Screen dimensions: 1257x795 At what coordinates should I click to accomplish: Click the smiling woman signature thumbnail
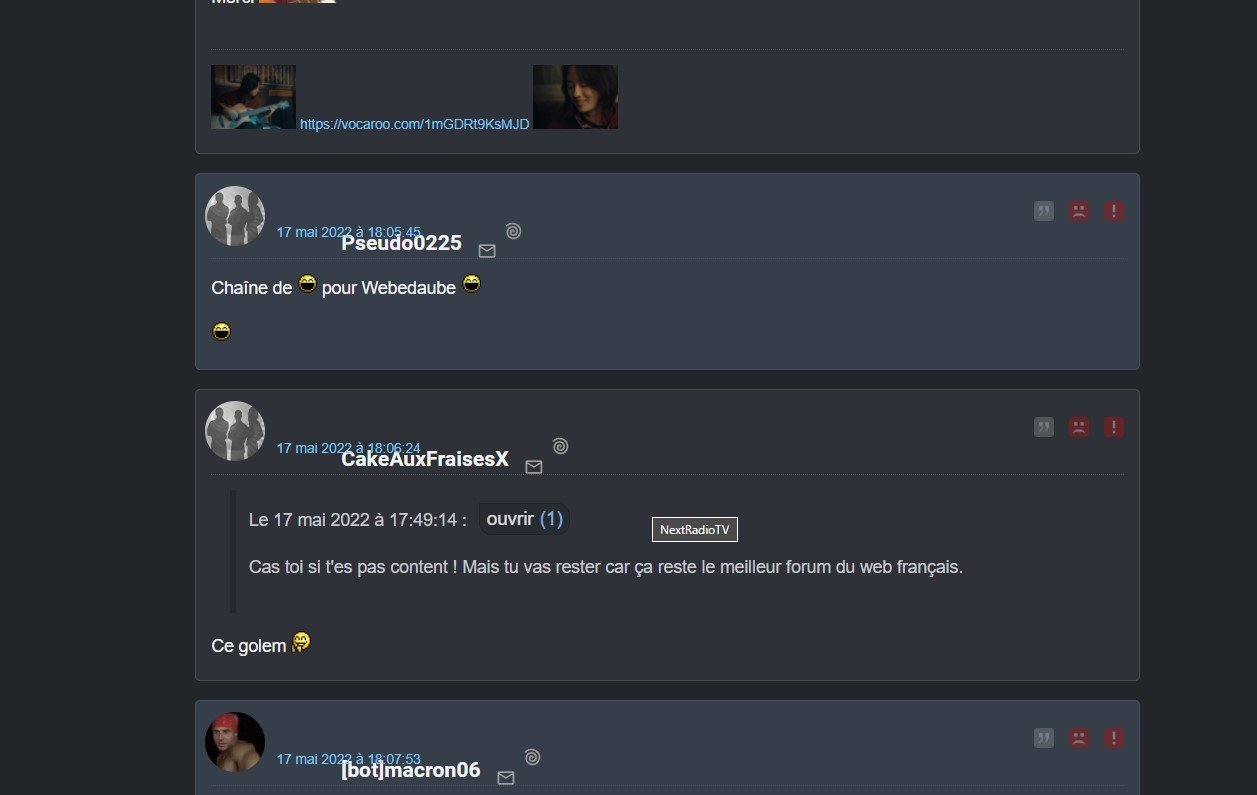coord(575,97)
